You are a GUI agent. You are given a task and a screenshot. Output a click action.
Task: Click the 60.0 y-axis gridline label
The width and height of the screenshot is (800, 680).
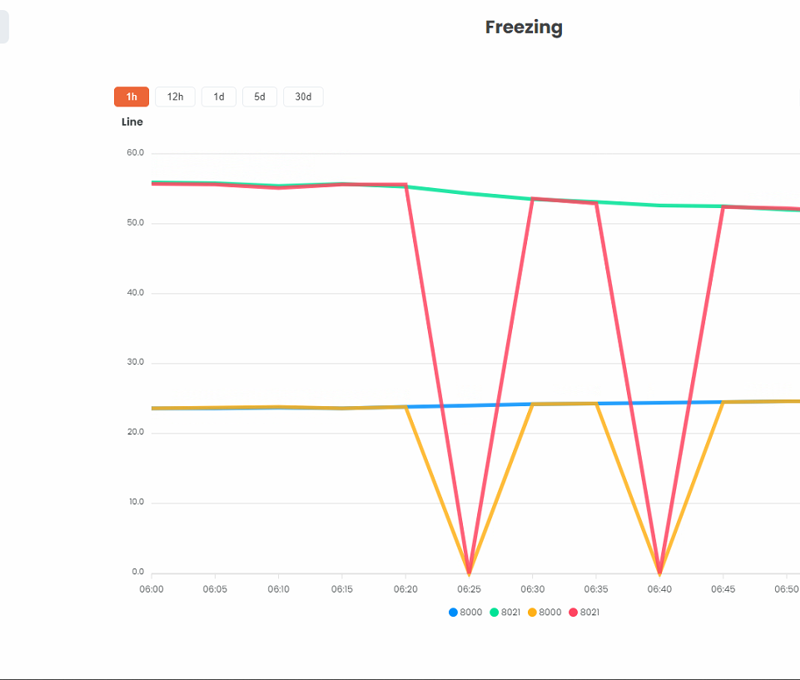133,152
